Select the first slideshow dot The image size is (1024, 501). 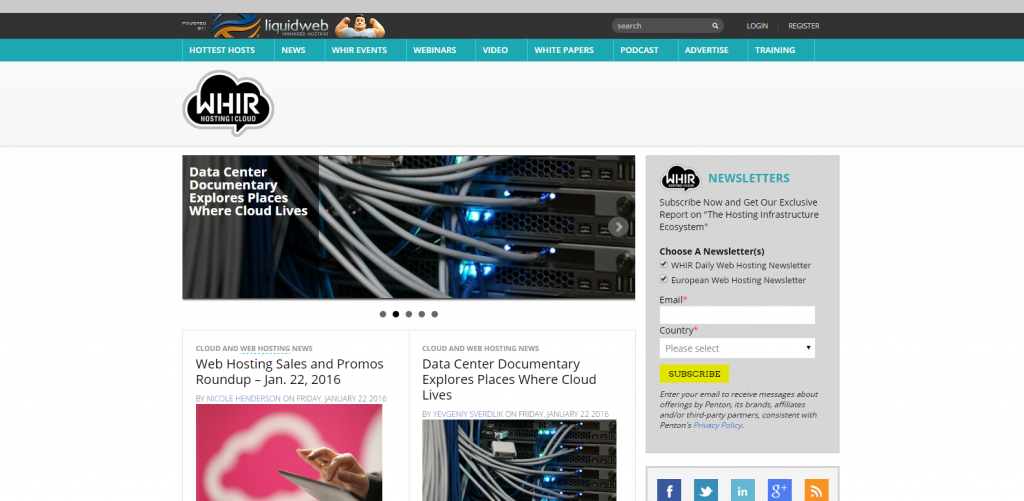point(383,314)
